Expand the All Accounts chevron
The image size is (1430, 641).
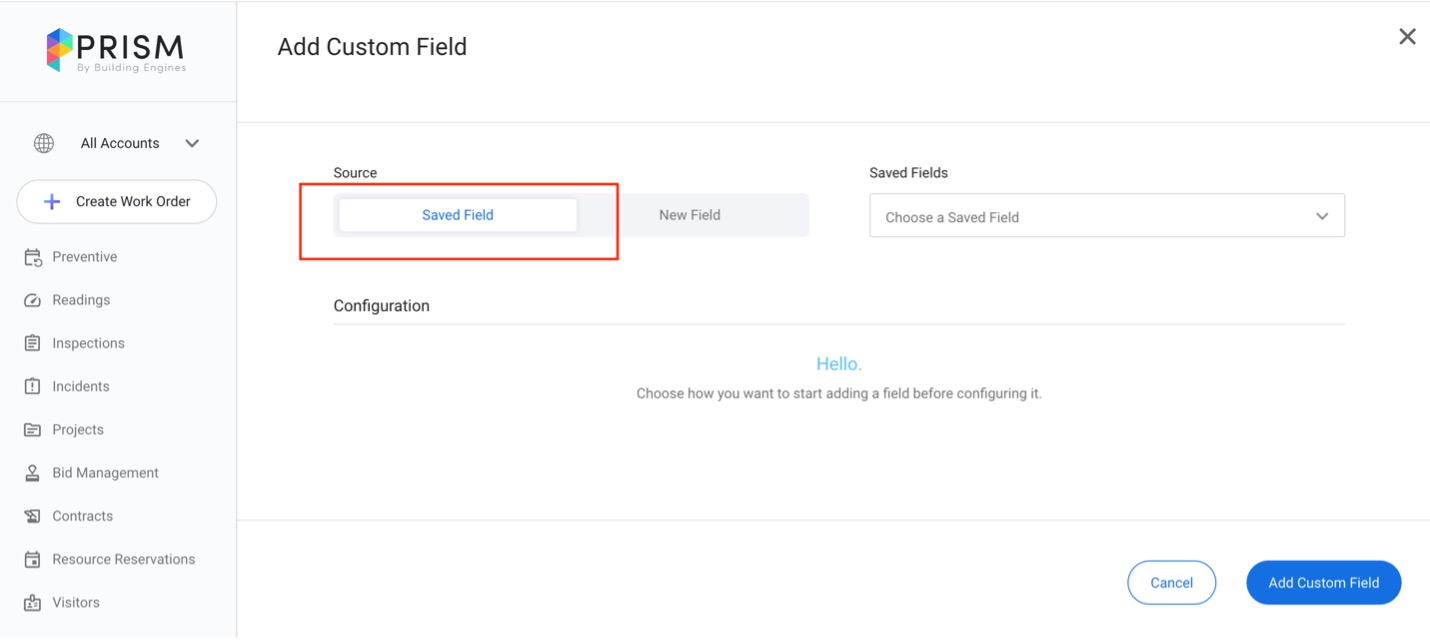pyautogui.click(x=192, y=143)
